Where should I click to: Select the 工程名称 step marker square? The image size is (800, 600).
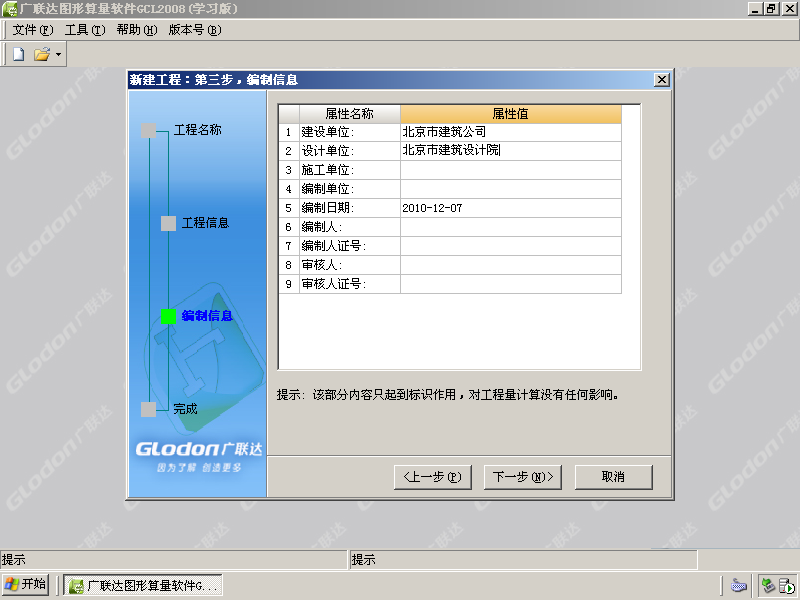(x=148, y=131)
